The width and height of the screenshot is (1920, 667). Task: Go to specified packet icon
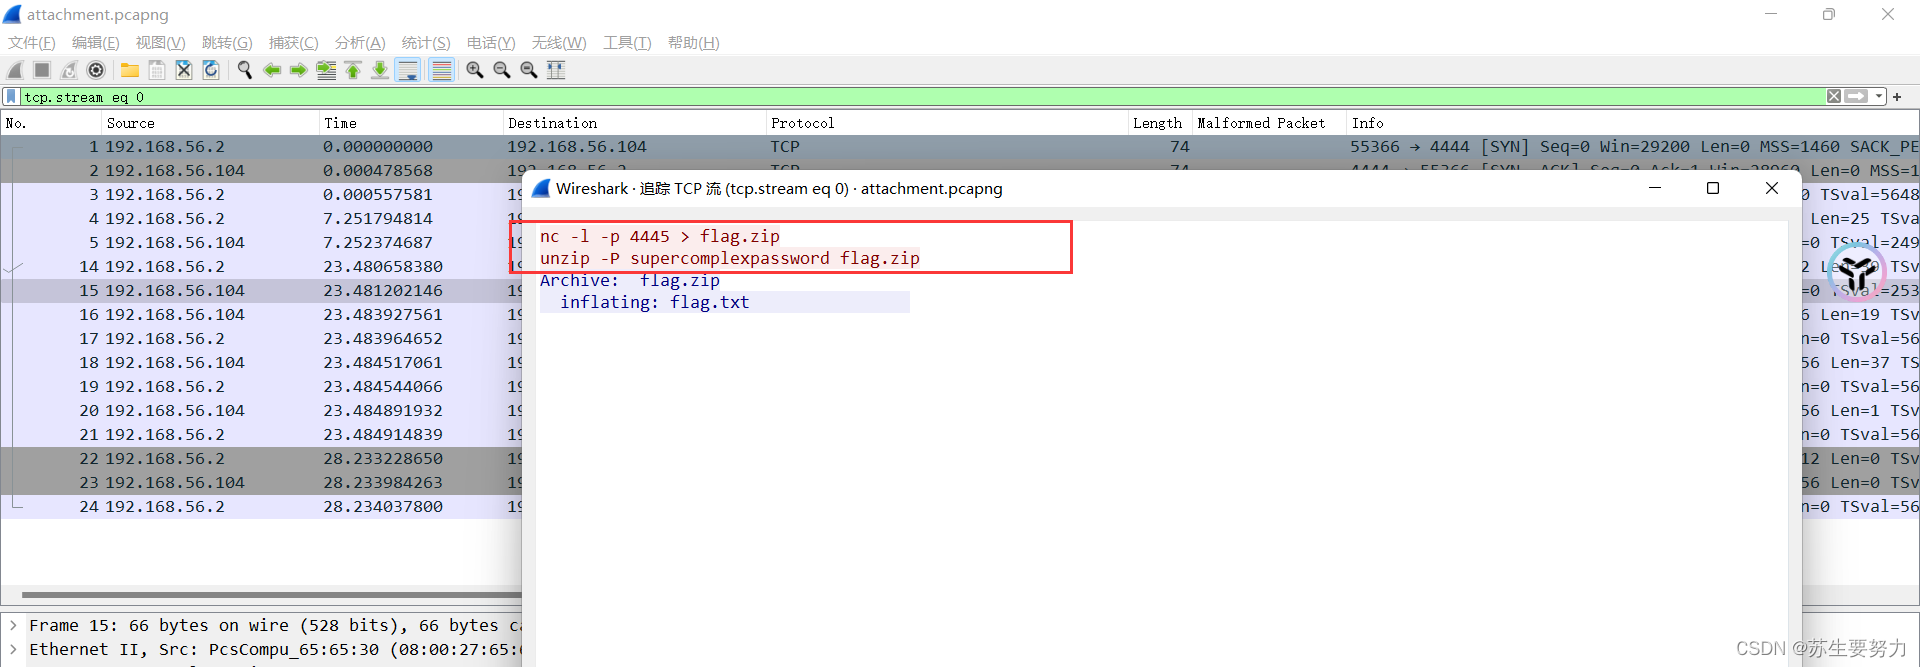point(326,70)
